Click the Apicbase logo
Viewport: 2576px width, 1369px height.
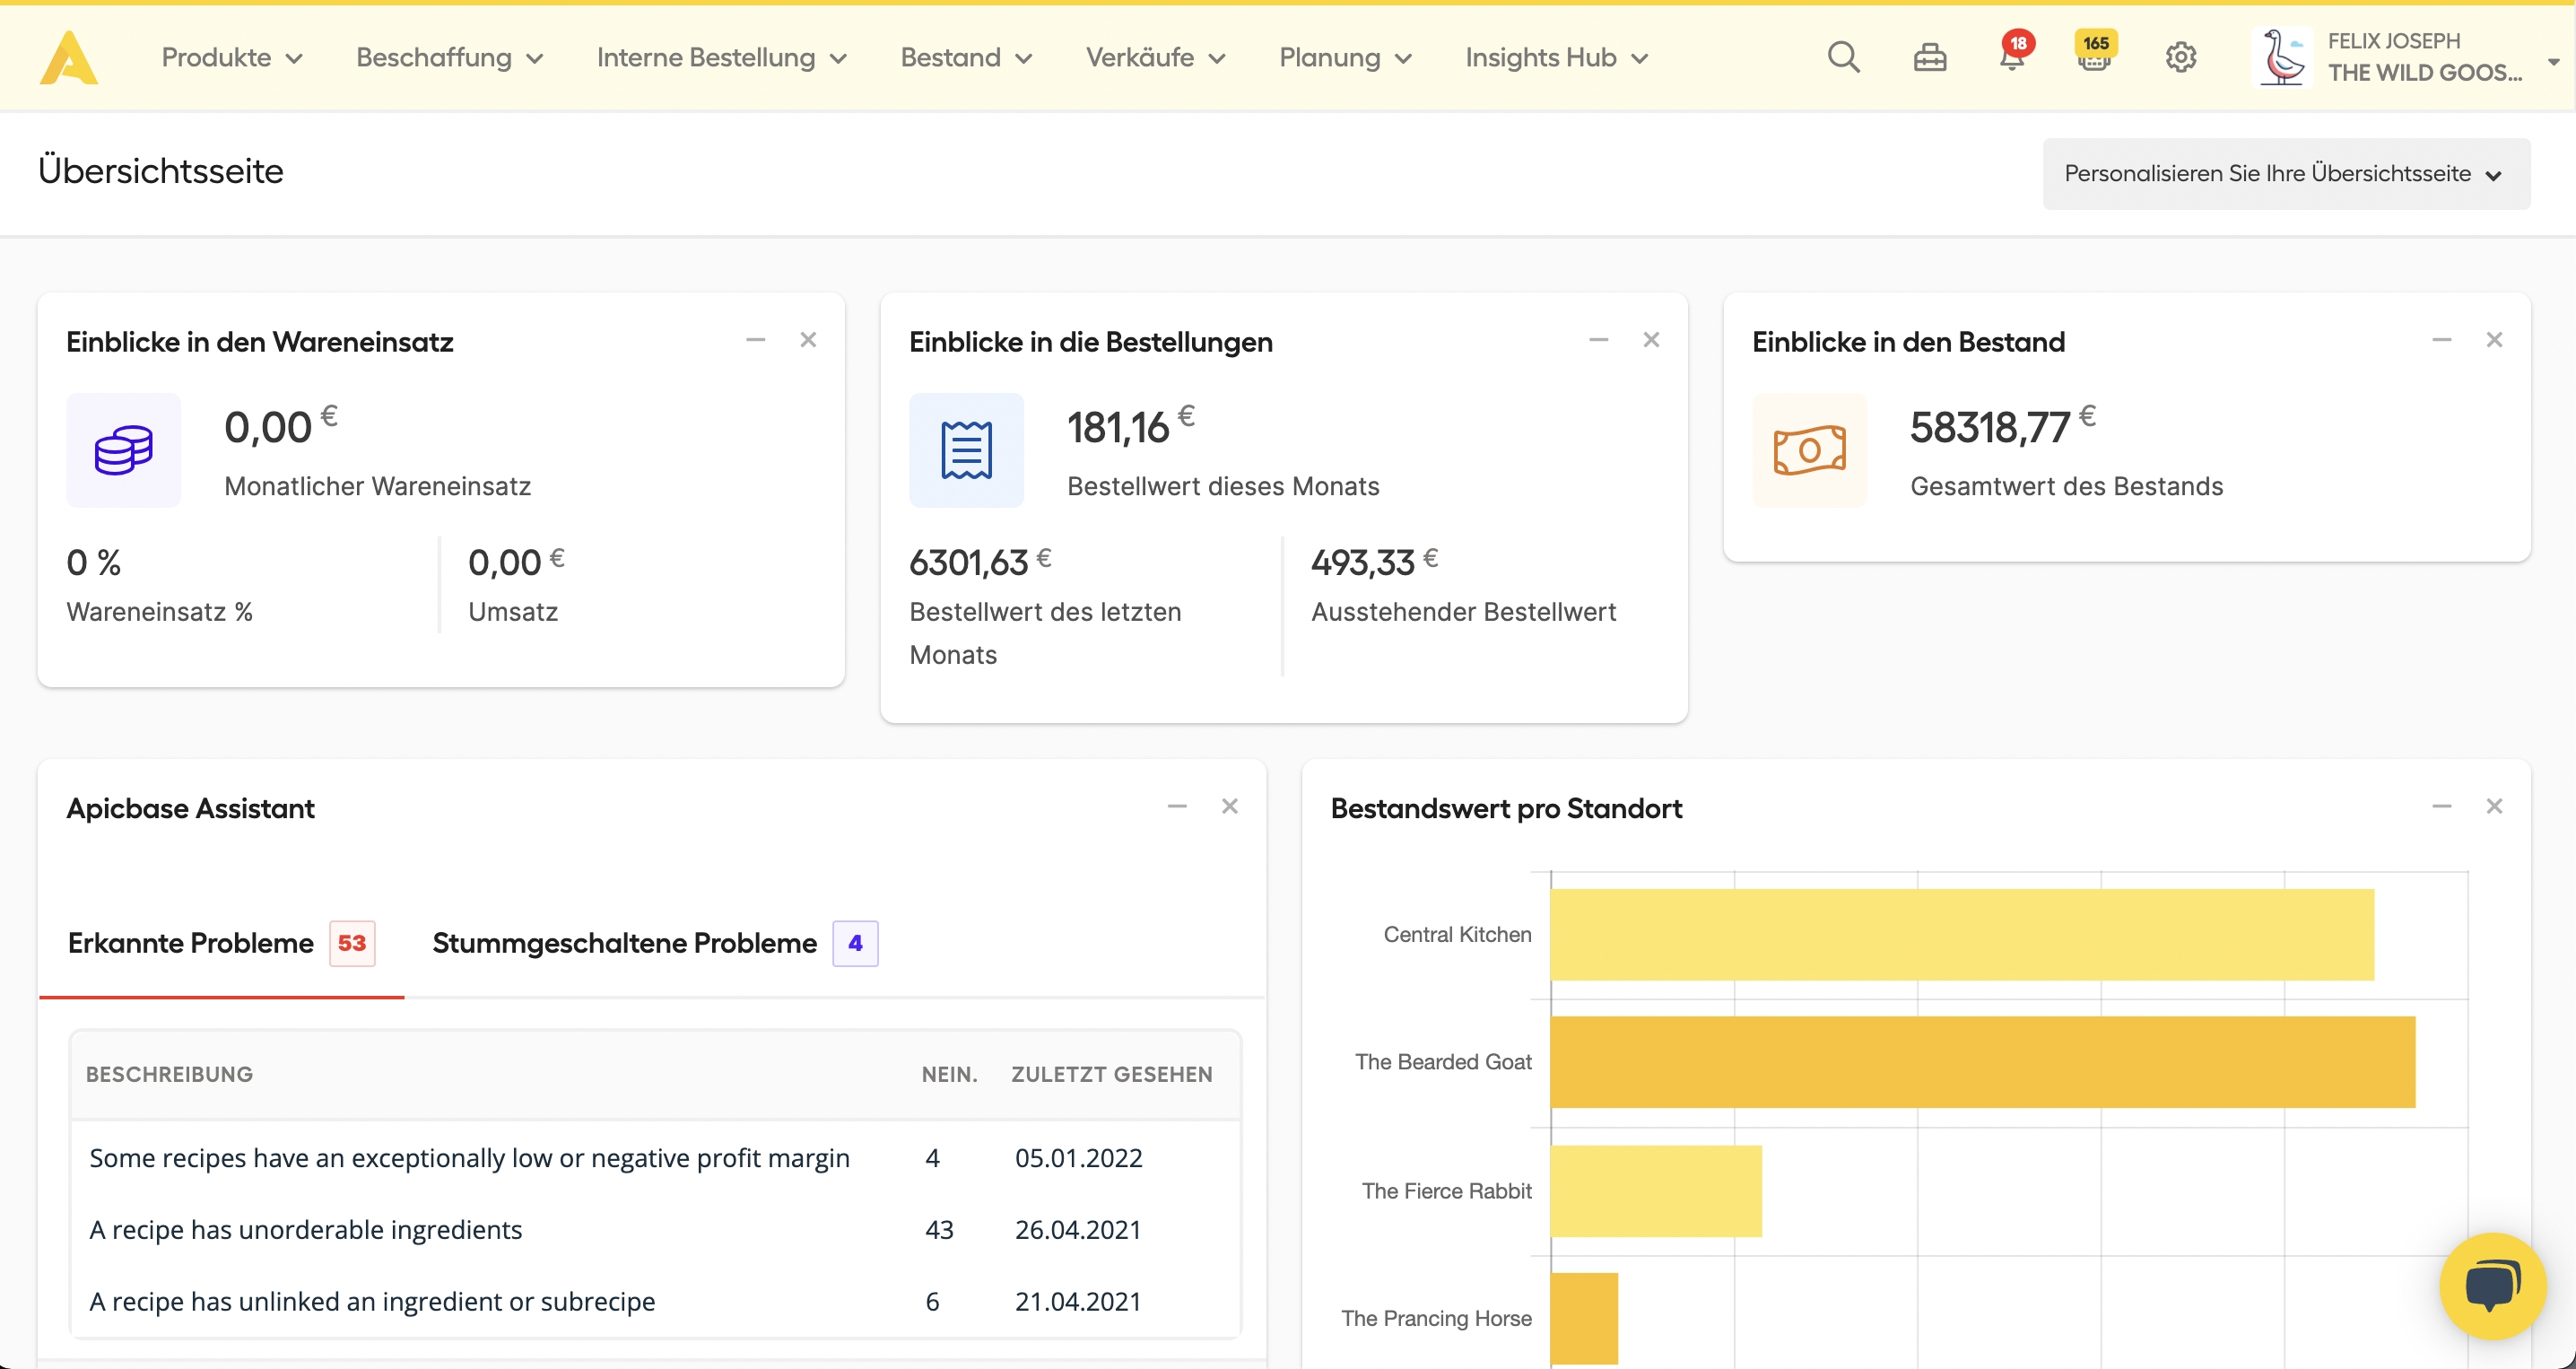(x=69, y=57)
